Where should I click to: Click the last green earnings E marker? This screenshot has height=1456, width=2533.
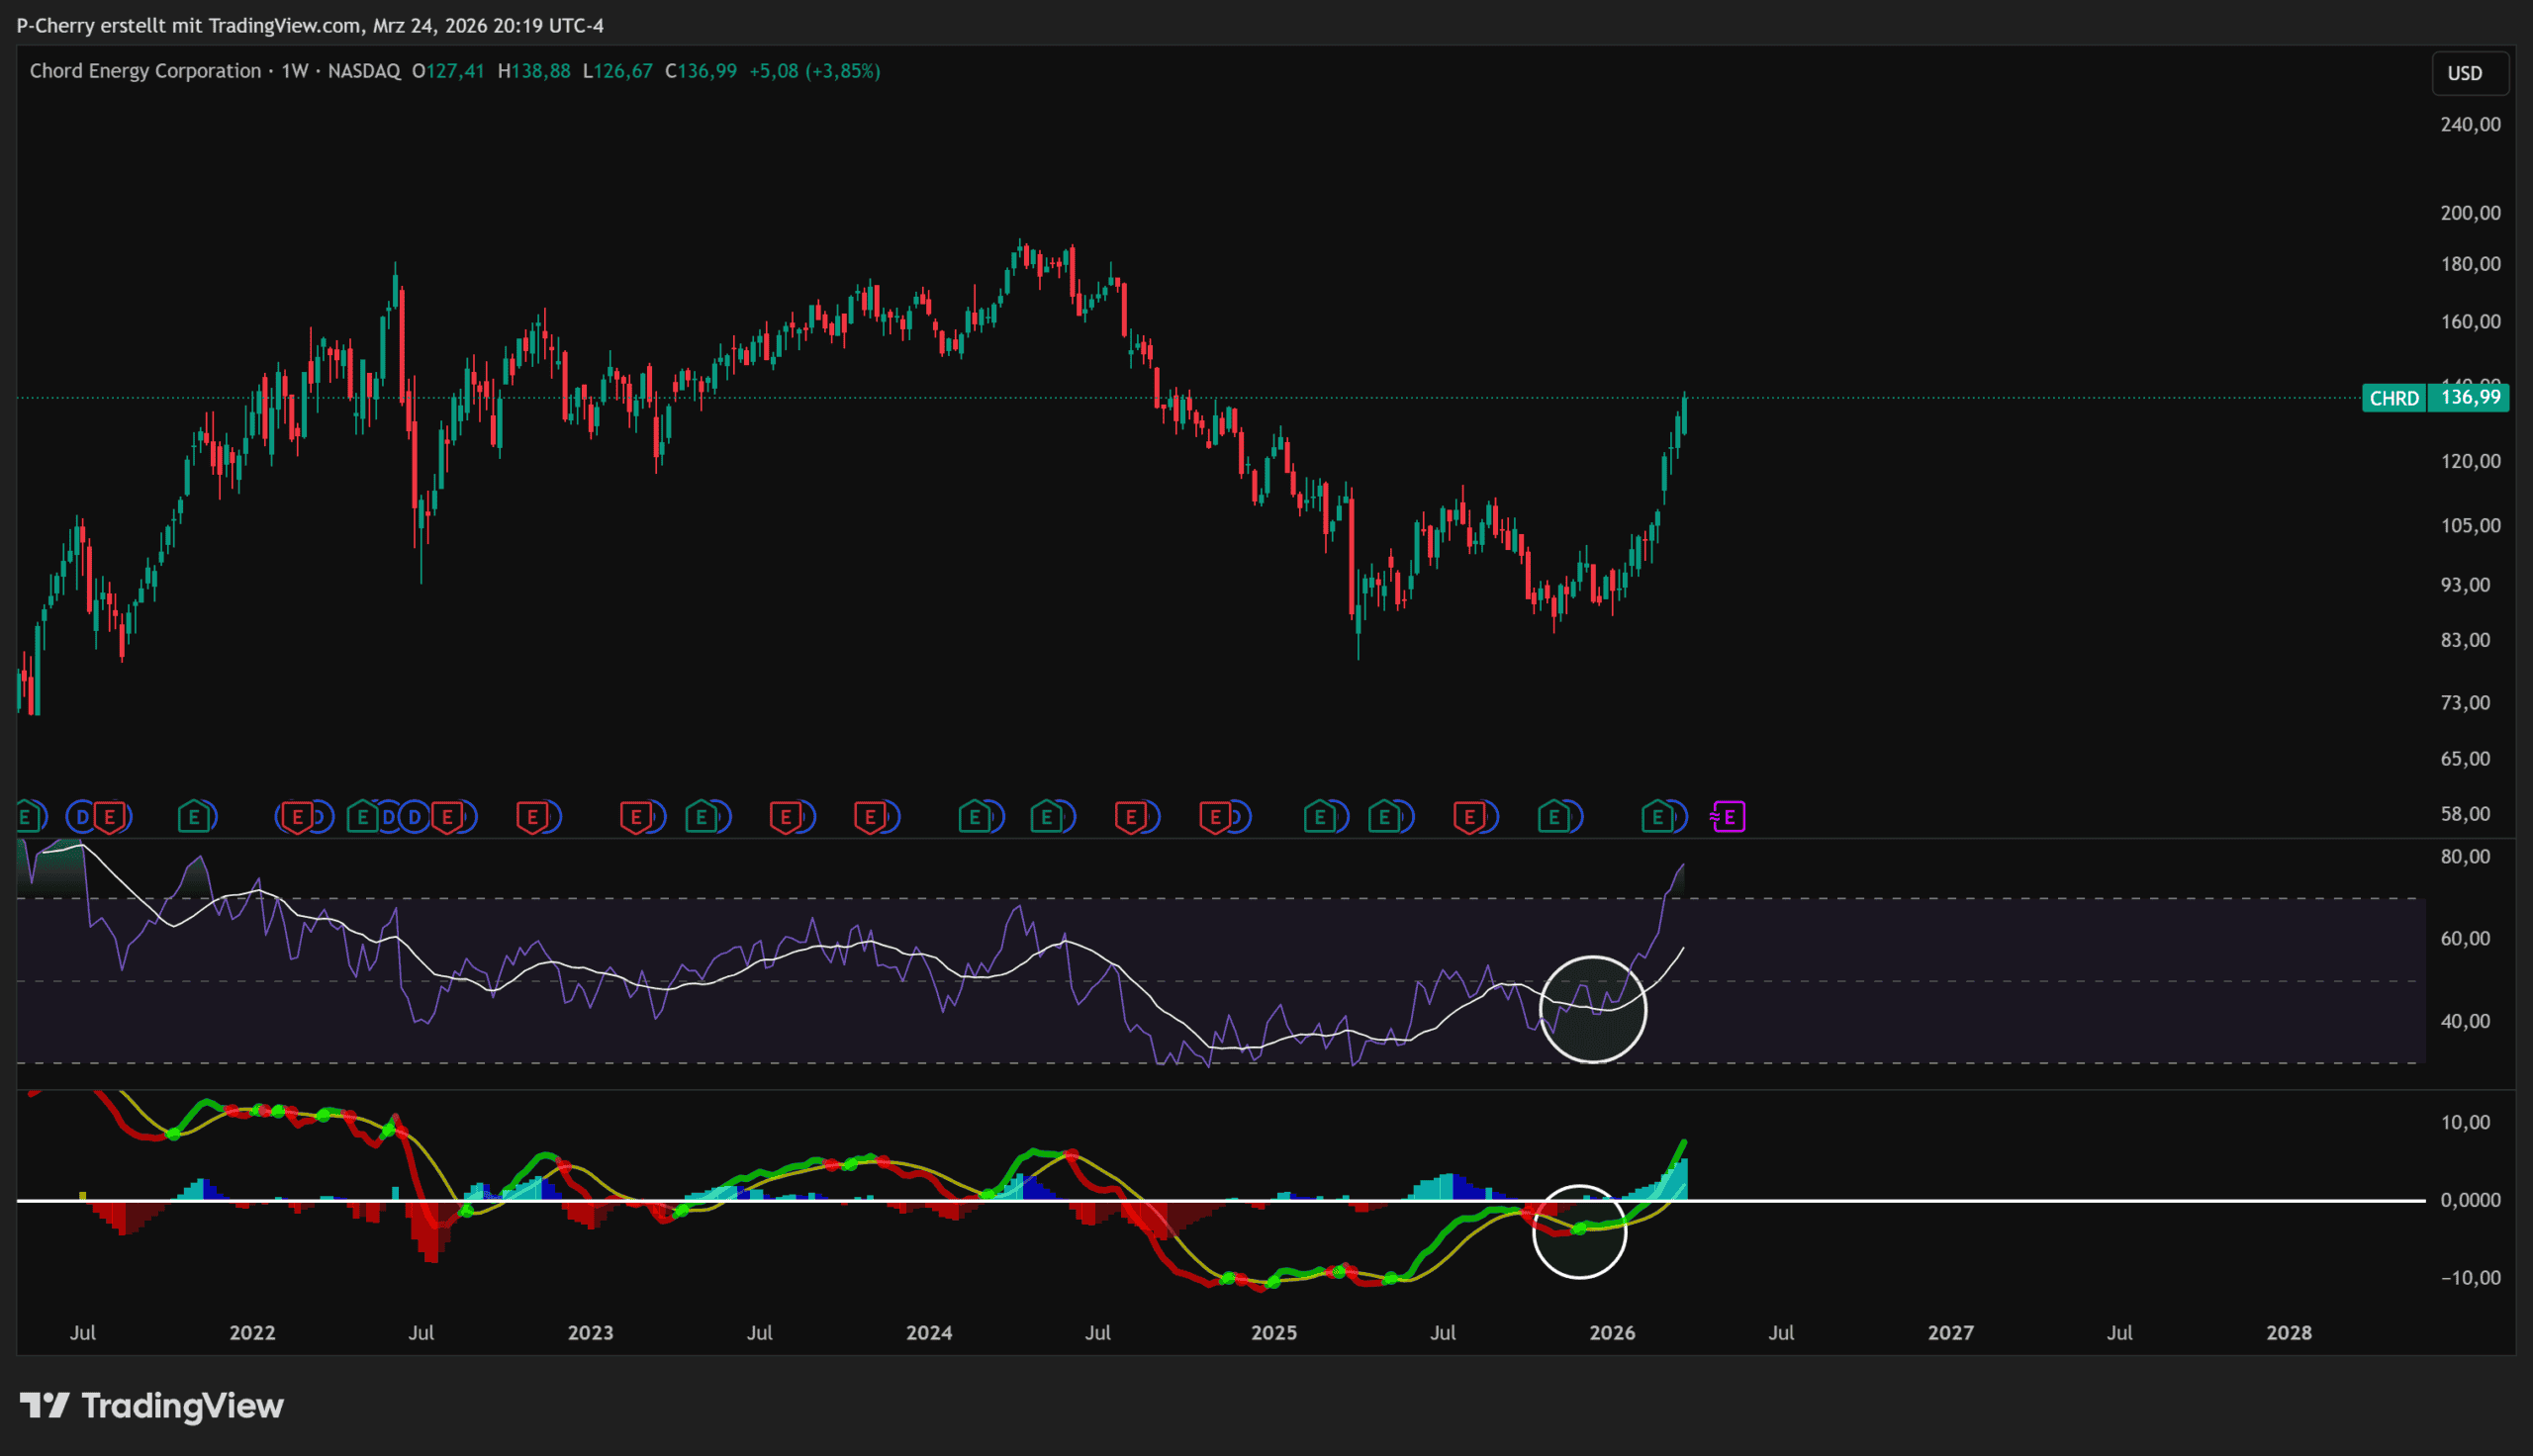click(x=1657, y=817)
